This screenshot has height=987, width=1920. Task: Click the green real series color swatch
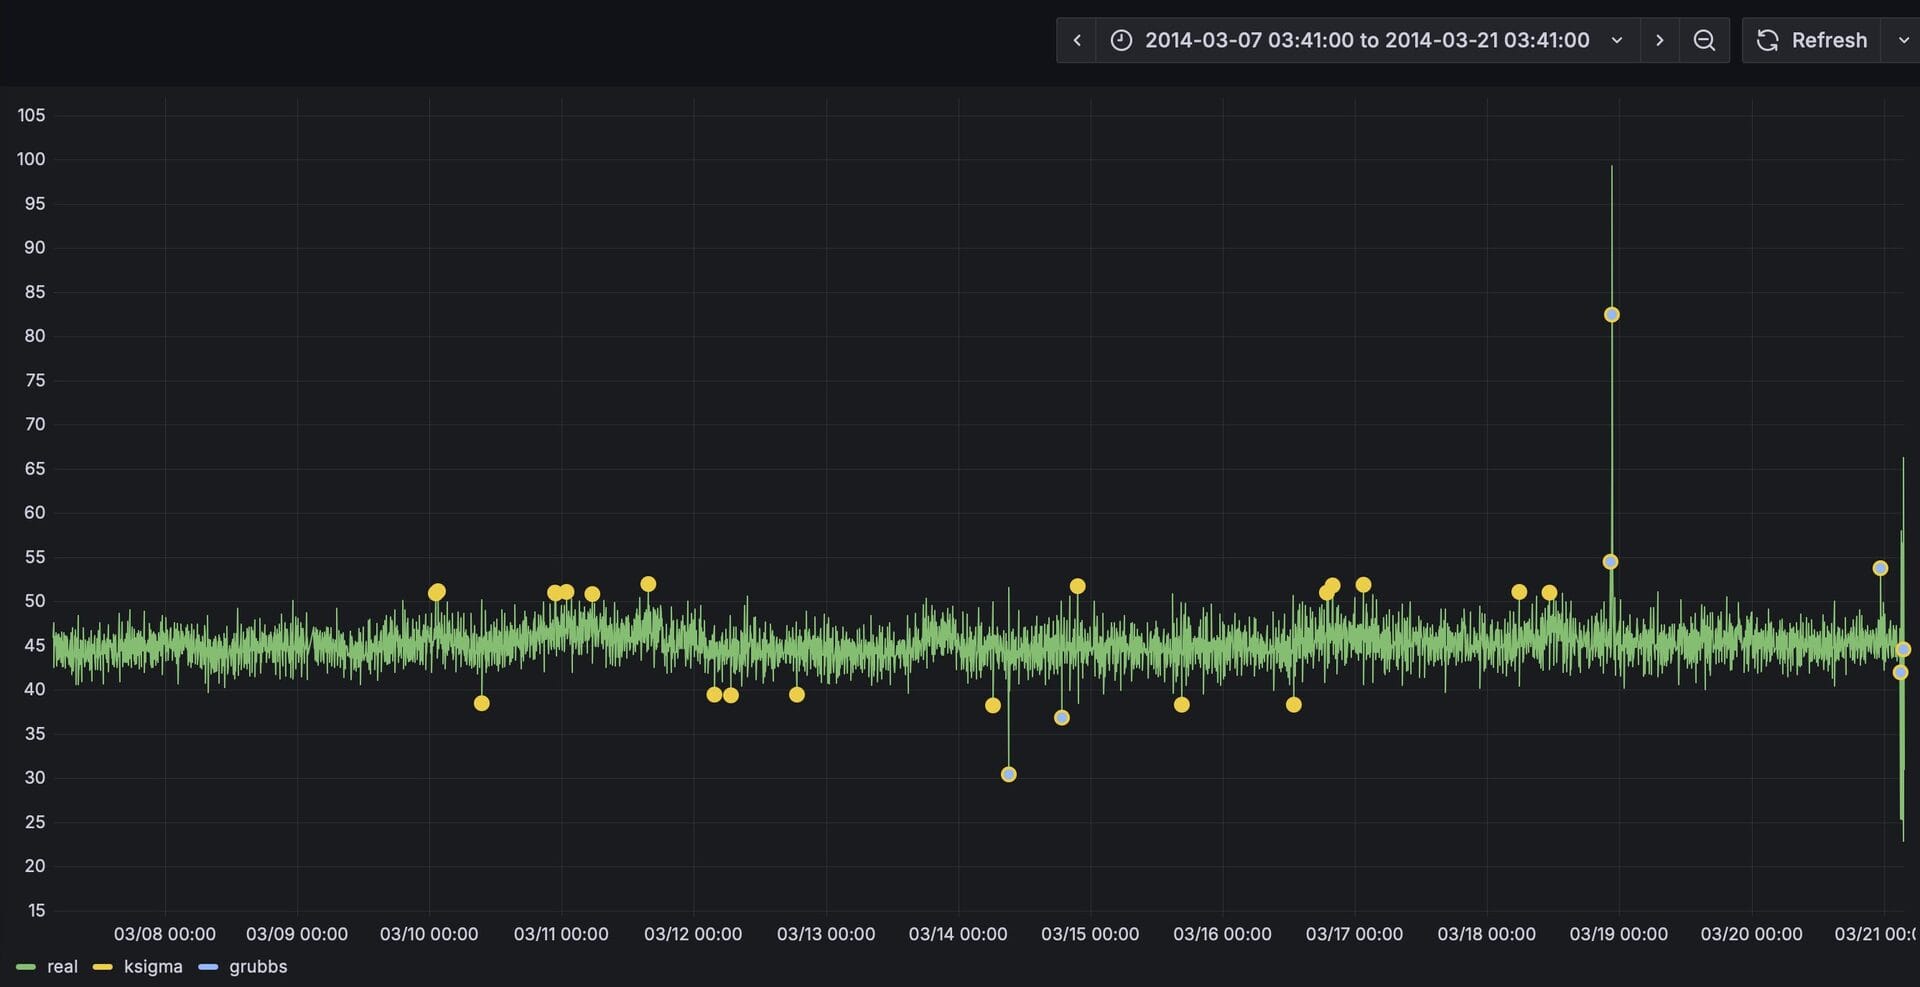tap(26, 967)
